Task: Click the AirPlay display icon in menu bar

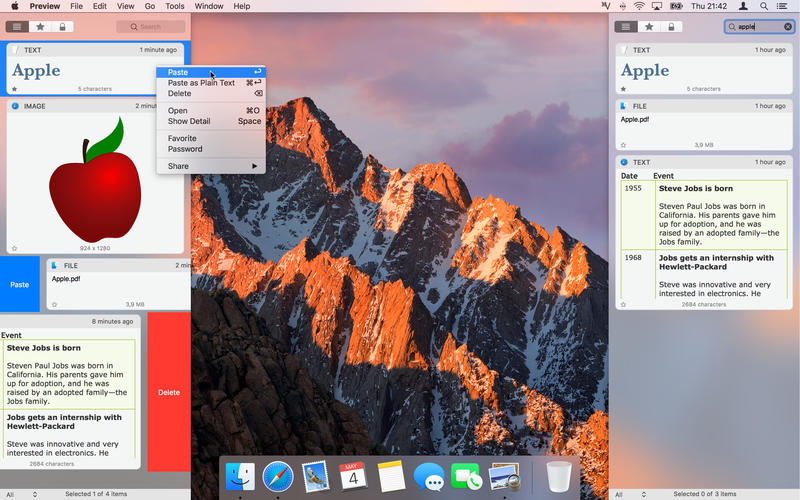Action: (x=657, y=6)
